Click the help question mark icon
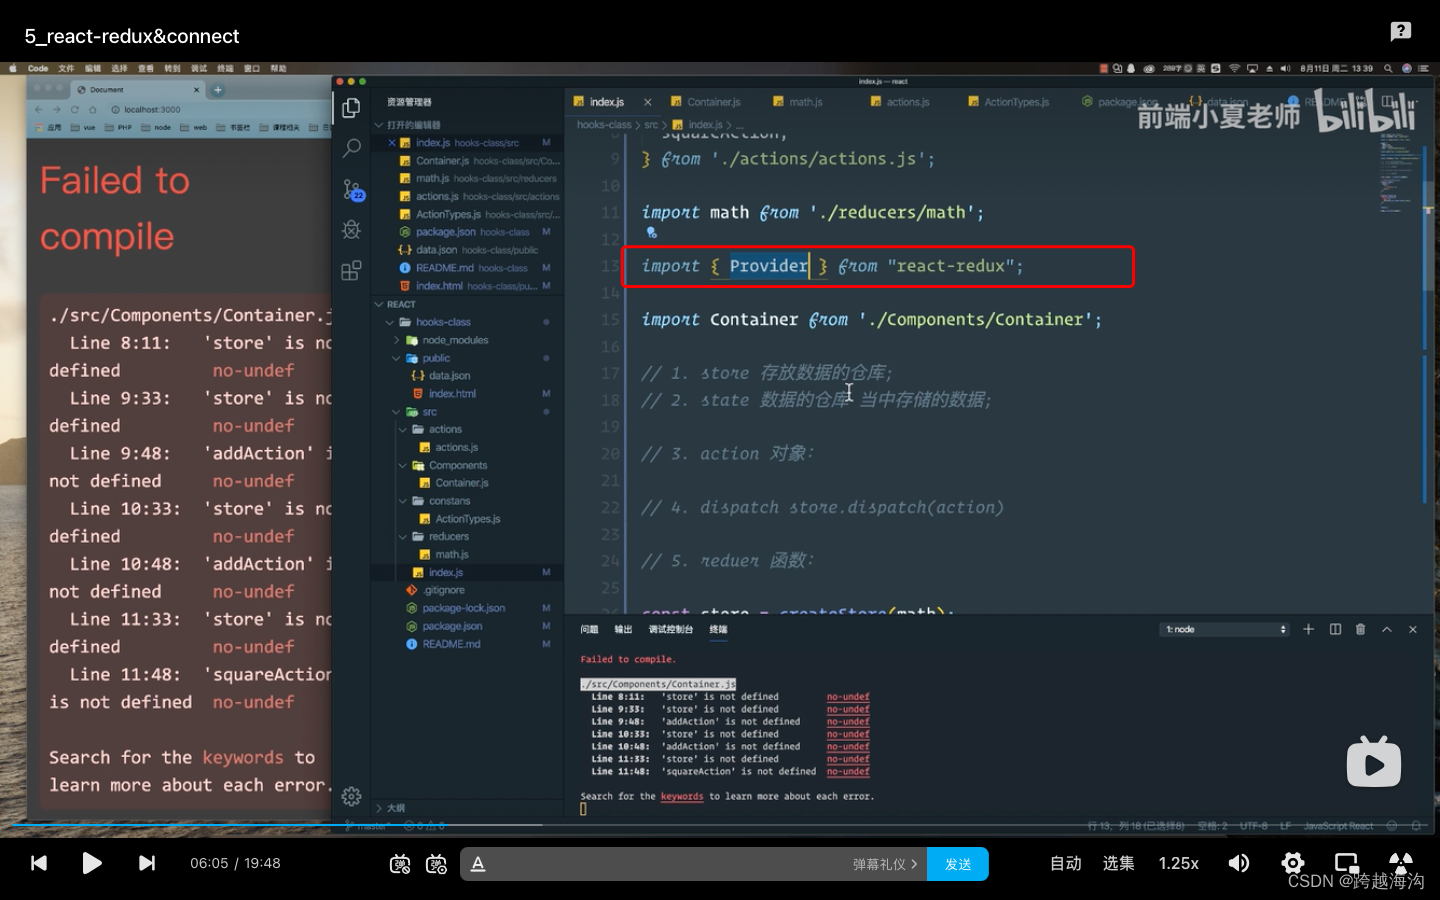Viewport: 1440px width, 900px height. coord(1401,31)
